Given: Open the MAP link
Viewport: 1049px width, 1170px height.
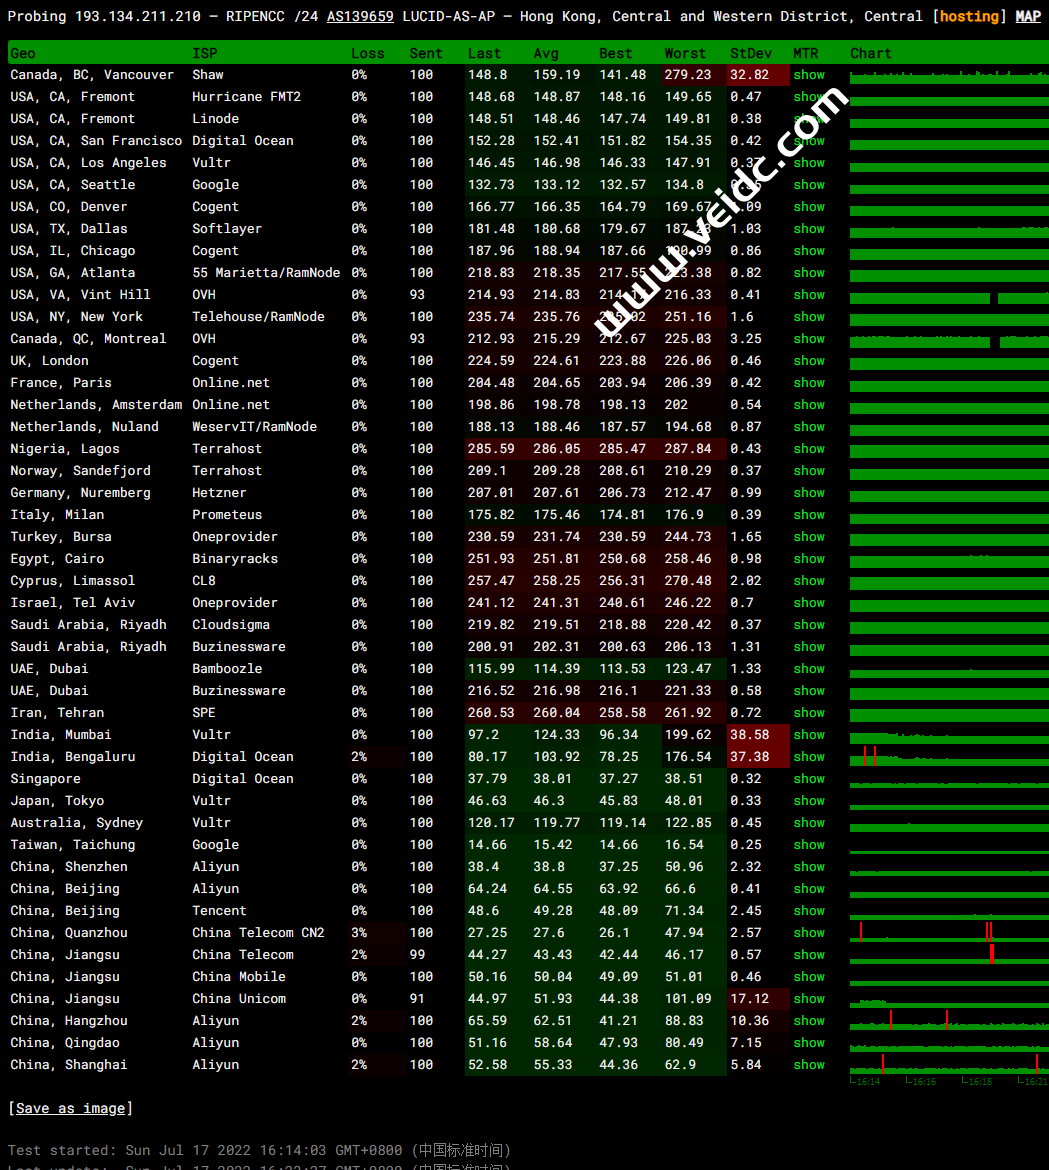Looking at the screenshot, I should tap(1028, 16).
